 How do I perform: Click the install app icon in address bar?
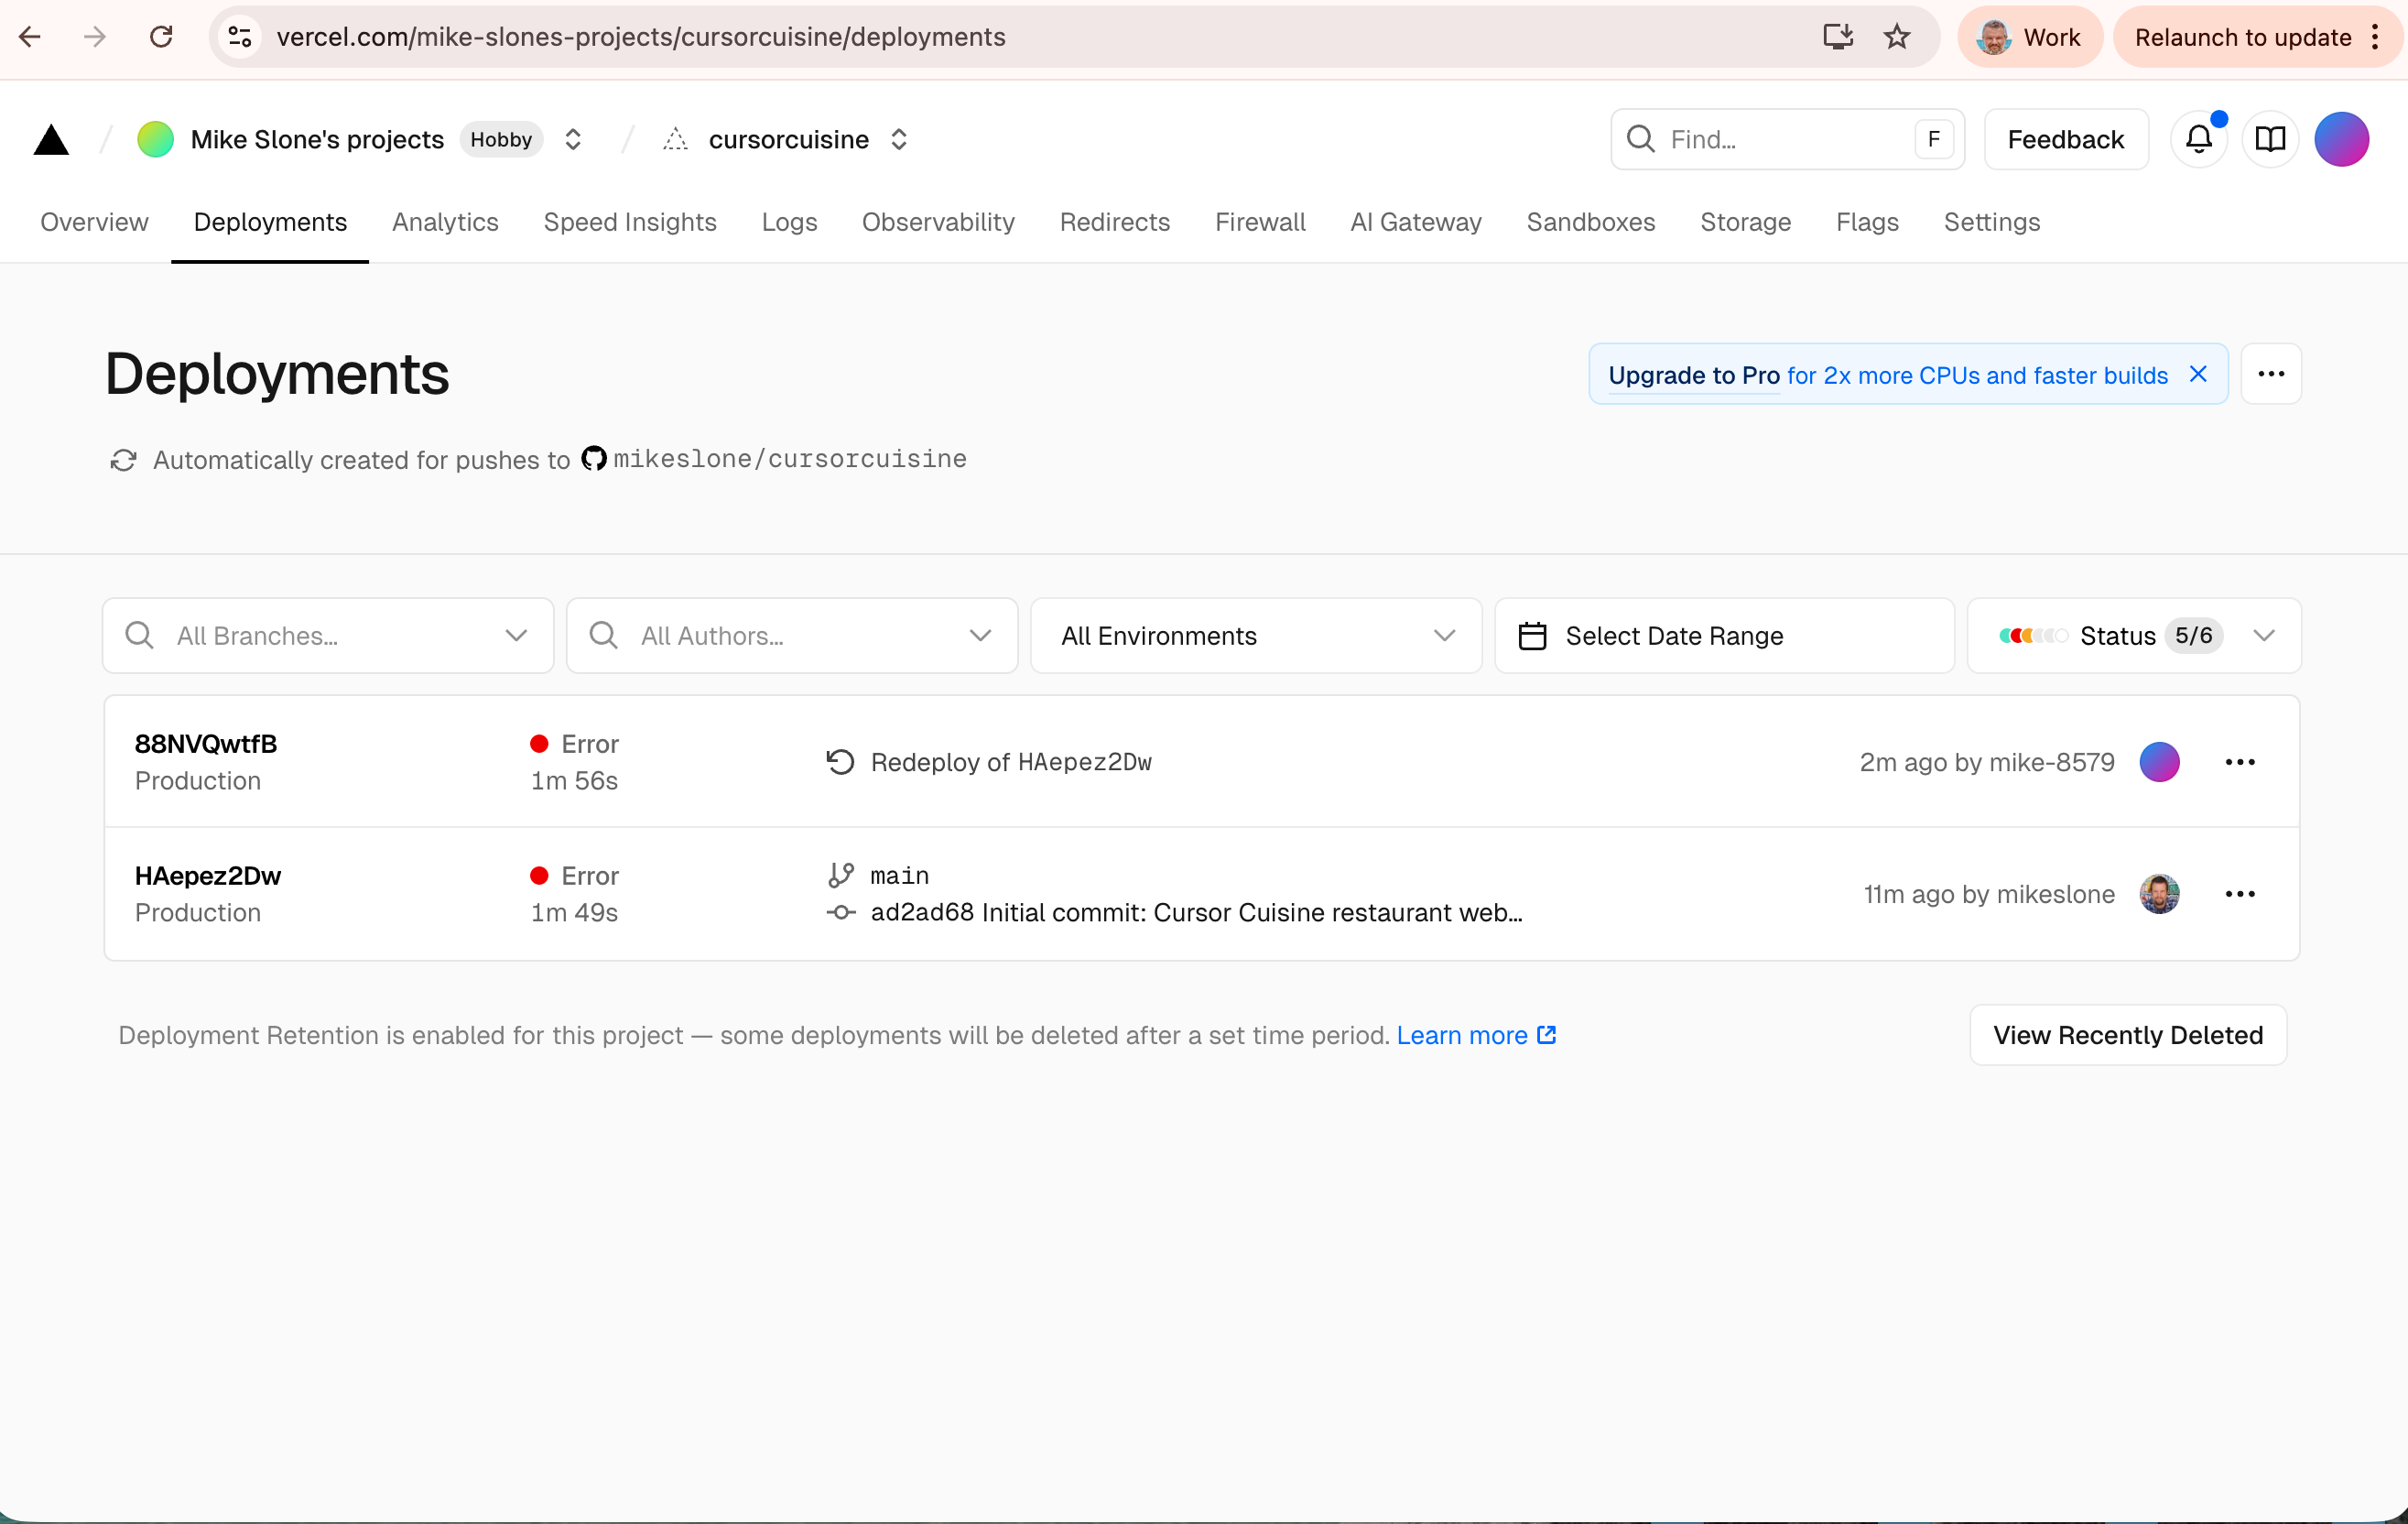1837,37
